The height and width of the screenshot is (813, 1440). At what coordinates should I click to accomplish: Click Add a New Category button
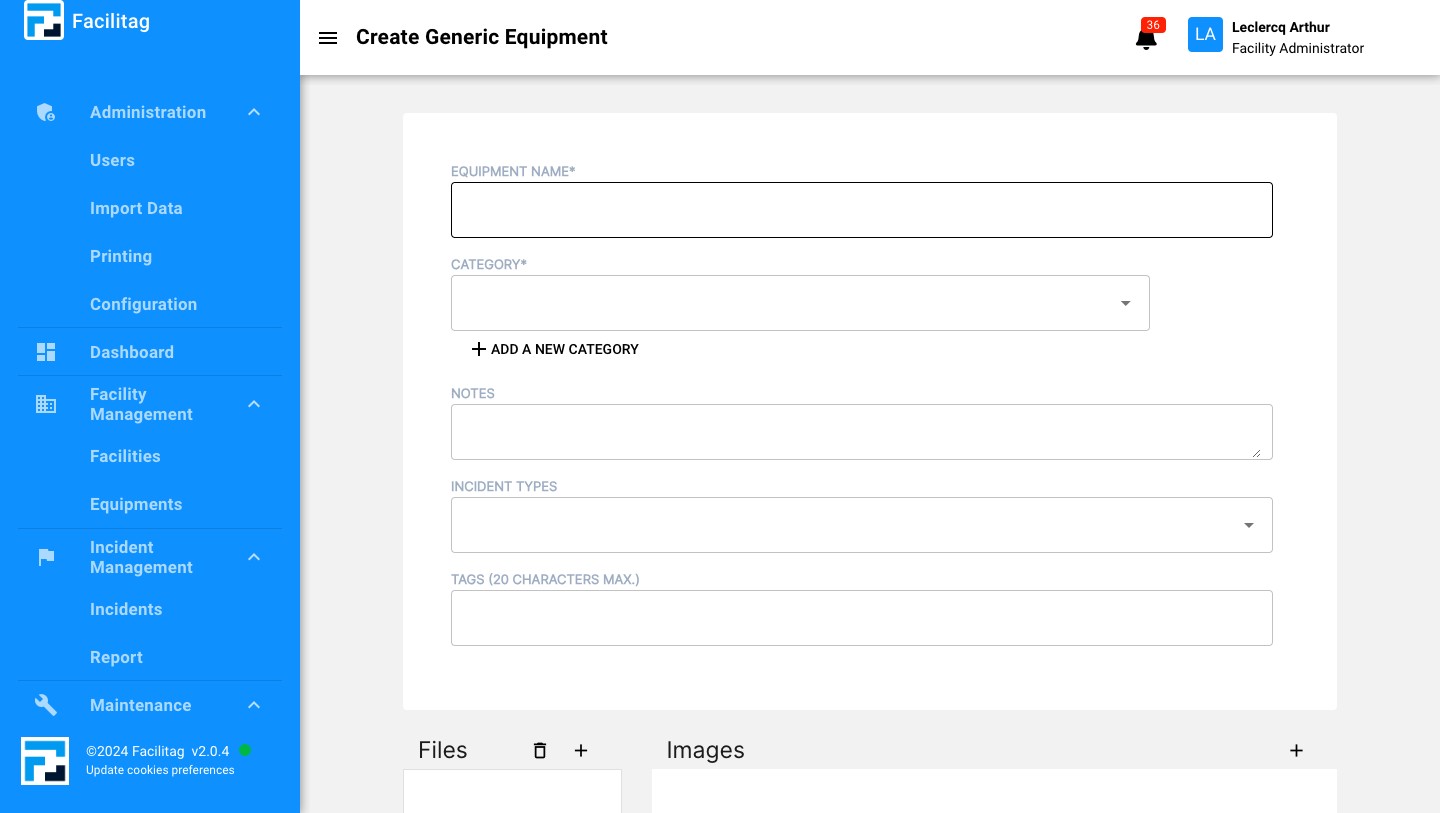pyautogui.click(x=555, y=349)
